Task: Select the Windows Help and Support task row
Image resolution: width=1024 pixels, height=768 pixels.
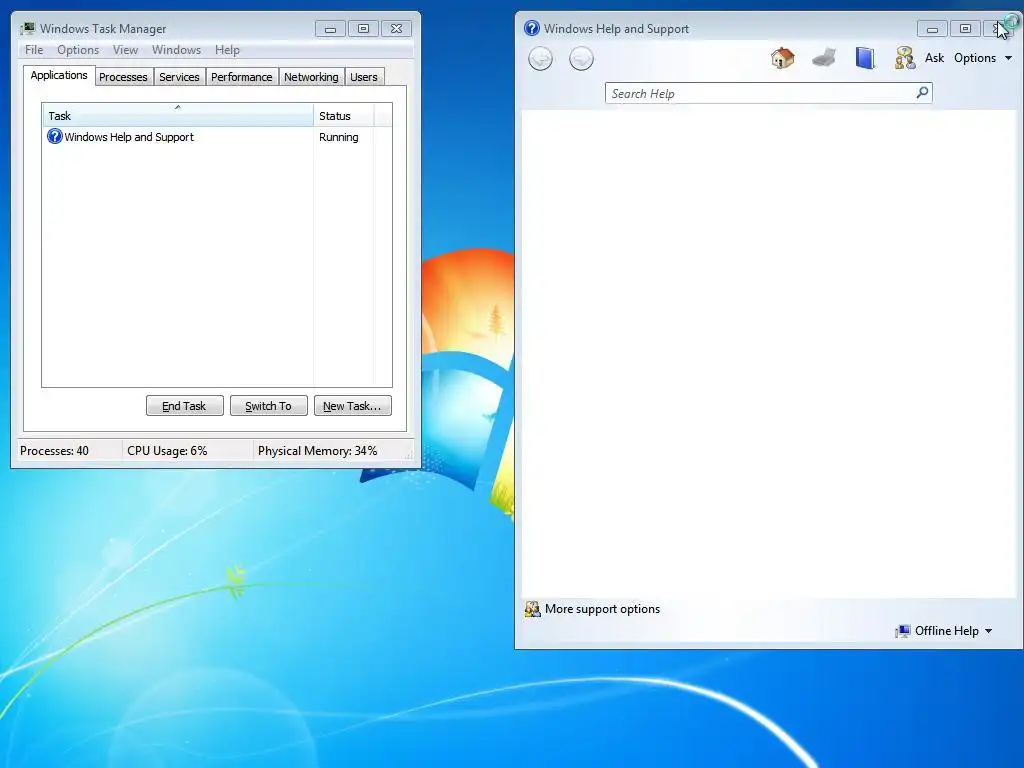Action: point(217,137)
